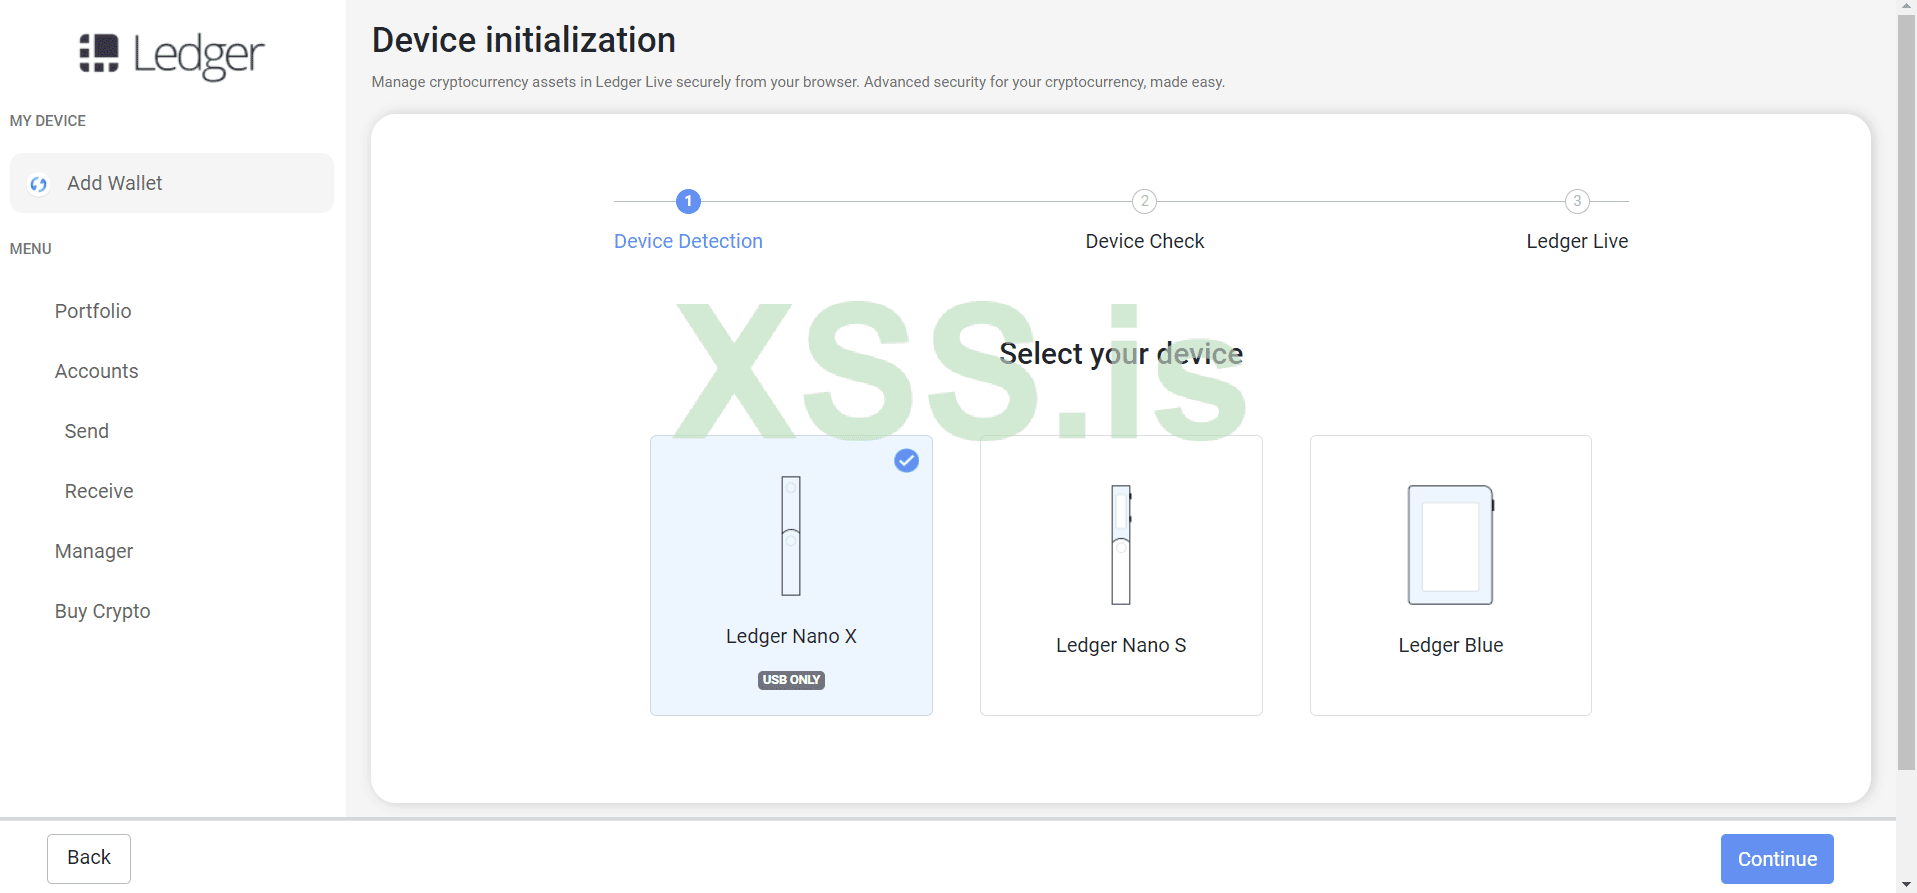The height and width of the screenshot is (893, 1917).
Task: Click the step 2 circle in the stepper
Action: click(1145, 201)
